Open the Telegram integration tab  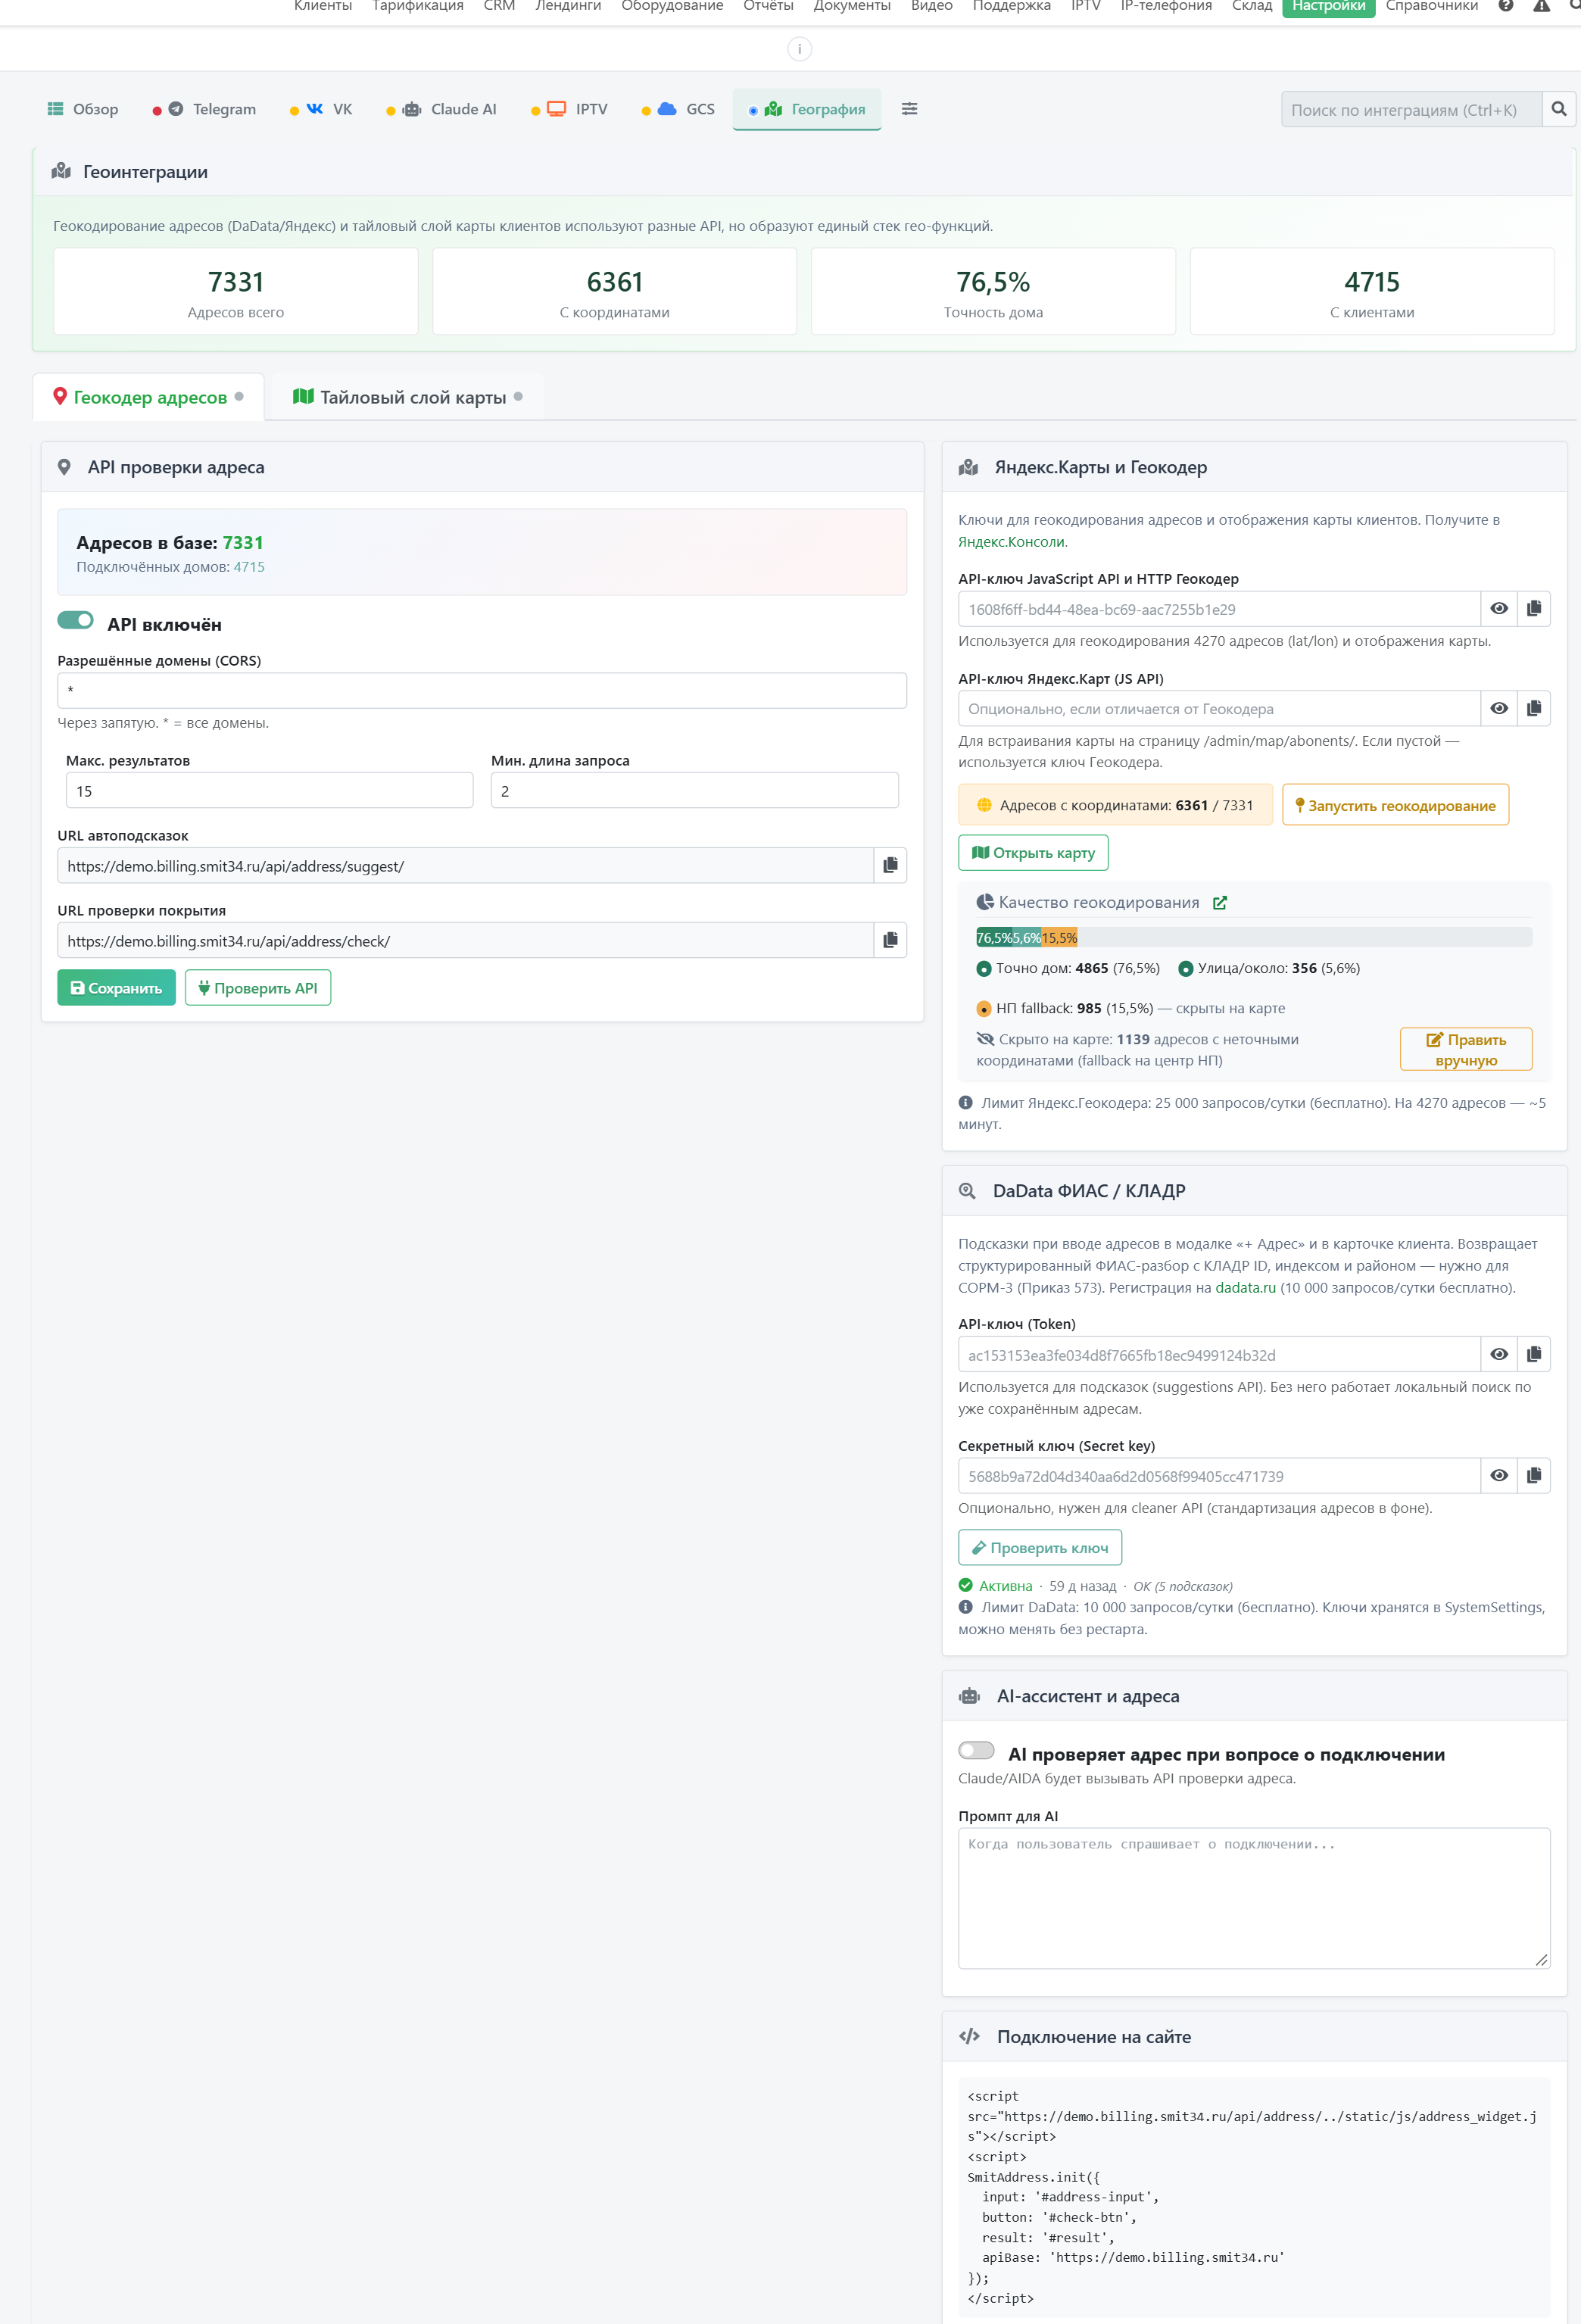pyautogui.click(x=205, y=109)
